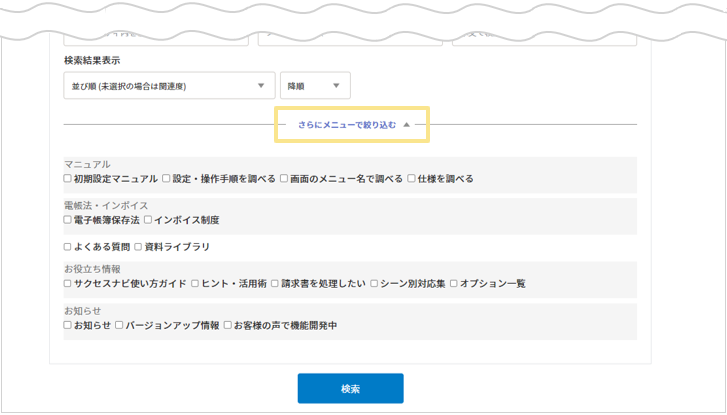Enable the シーン別対応集 checkbox

374,284
